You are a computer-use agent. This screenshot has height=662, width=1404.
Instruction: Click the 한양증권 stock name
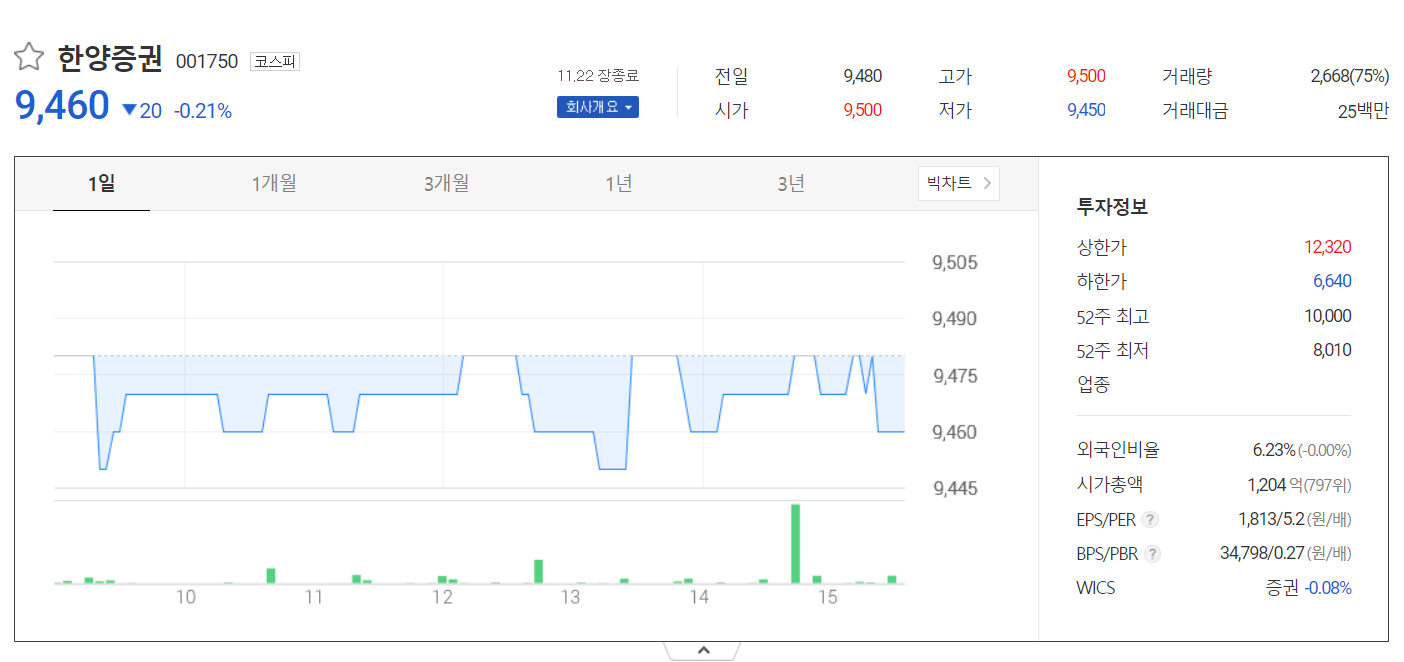[109, 60]
